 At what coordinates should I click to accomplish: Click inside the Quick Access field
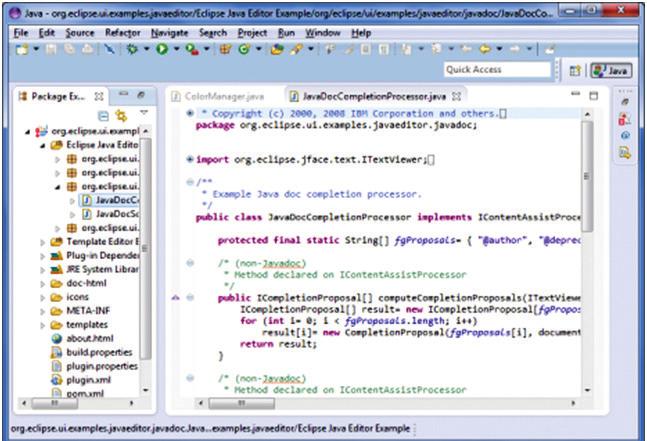[498, 69]
